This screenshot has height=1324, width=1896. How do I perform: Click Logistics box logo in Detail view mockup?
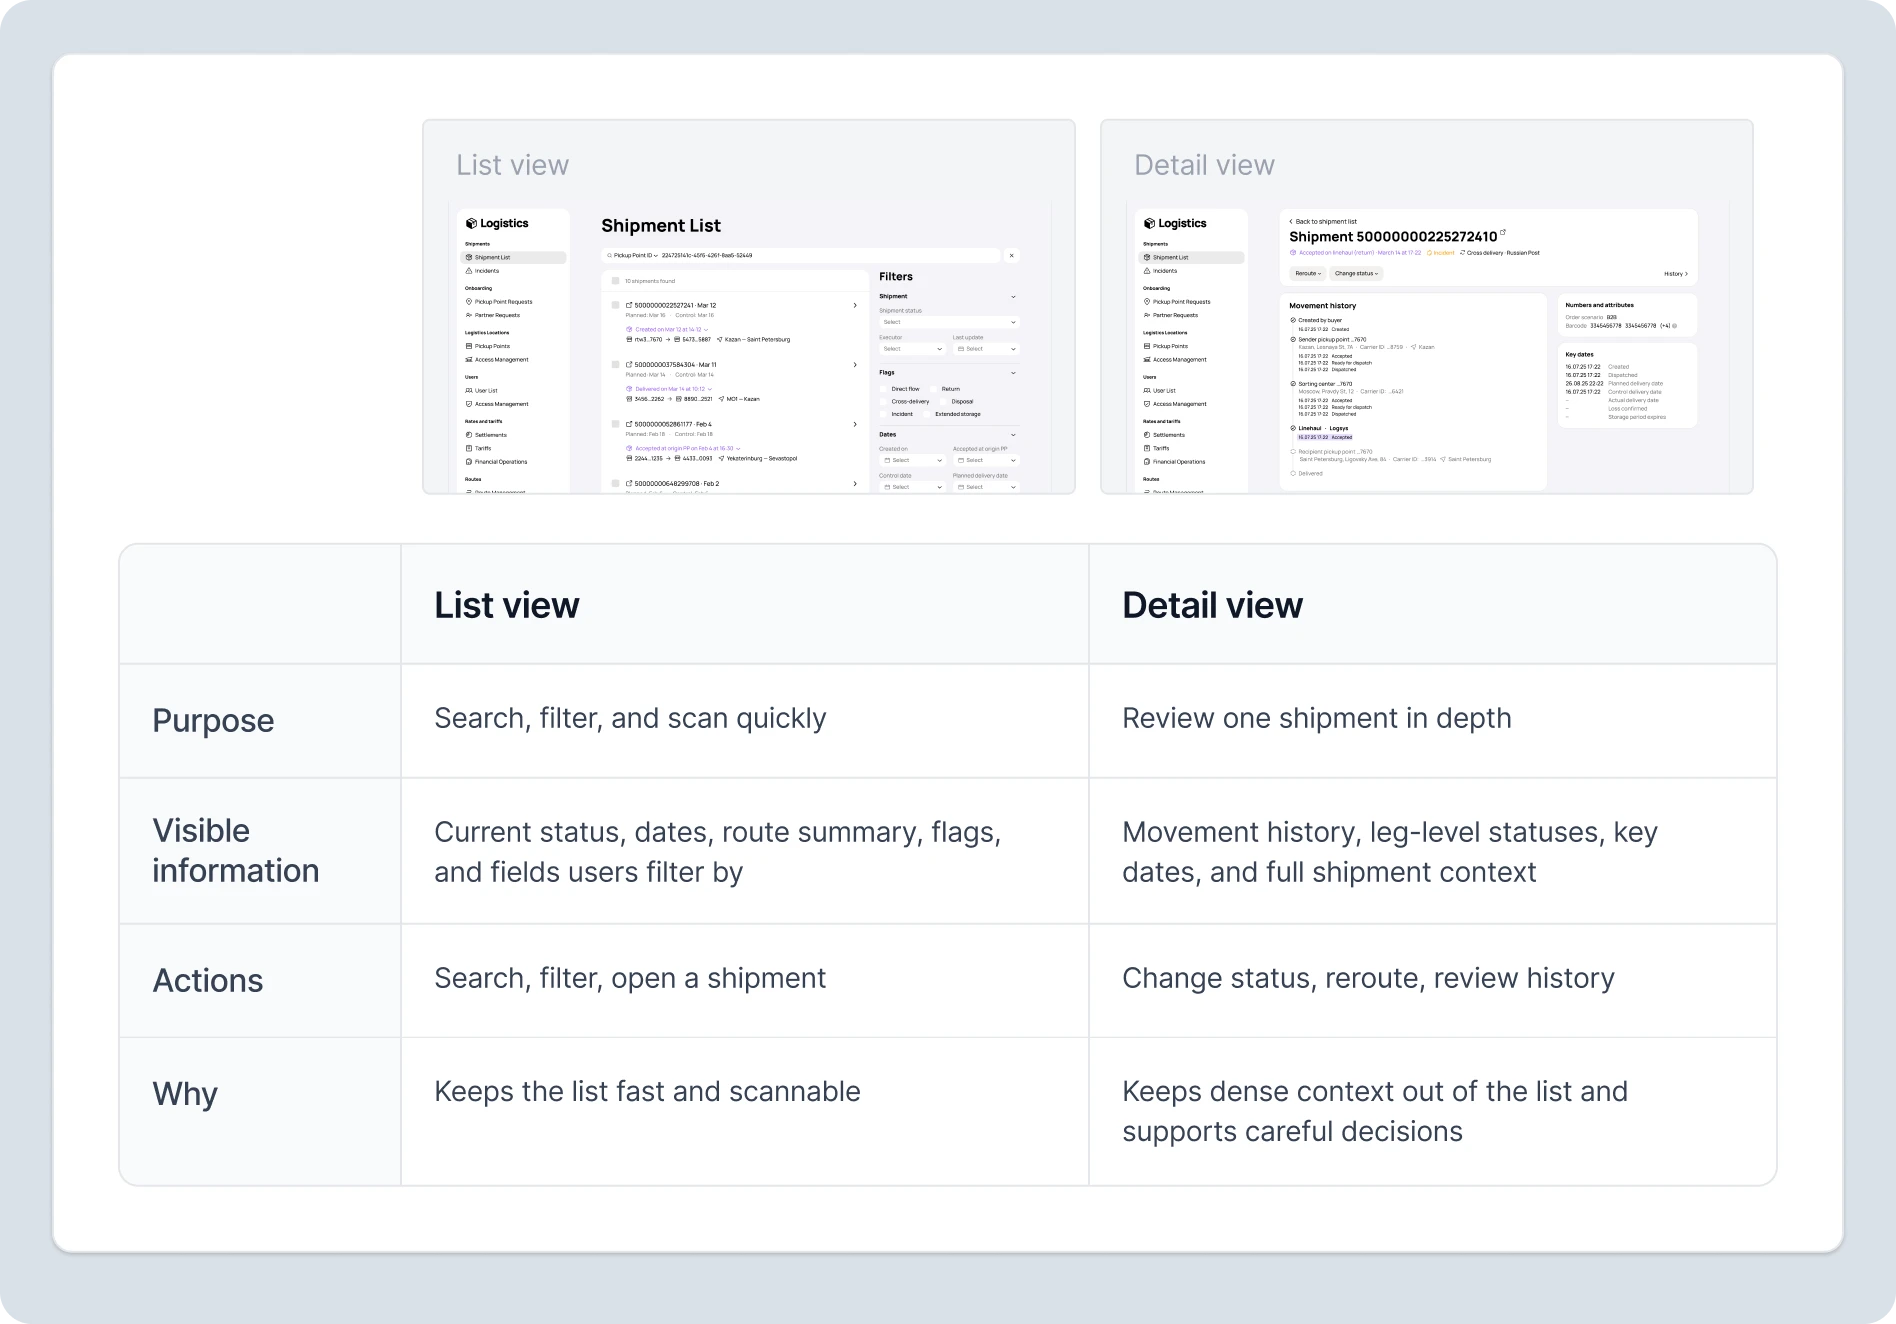click(x=1149, y=224)
